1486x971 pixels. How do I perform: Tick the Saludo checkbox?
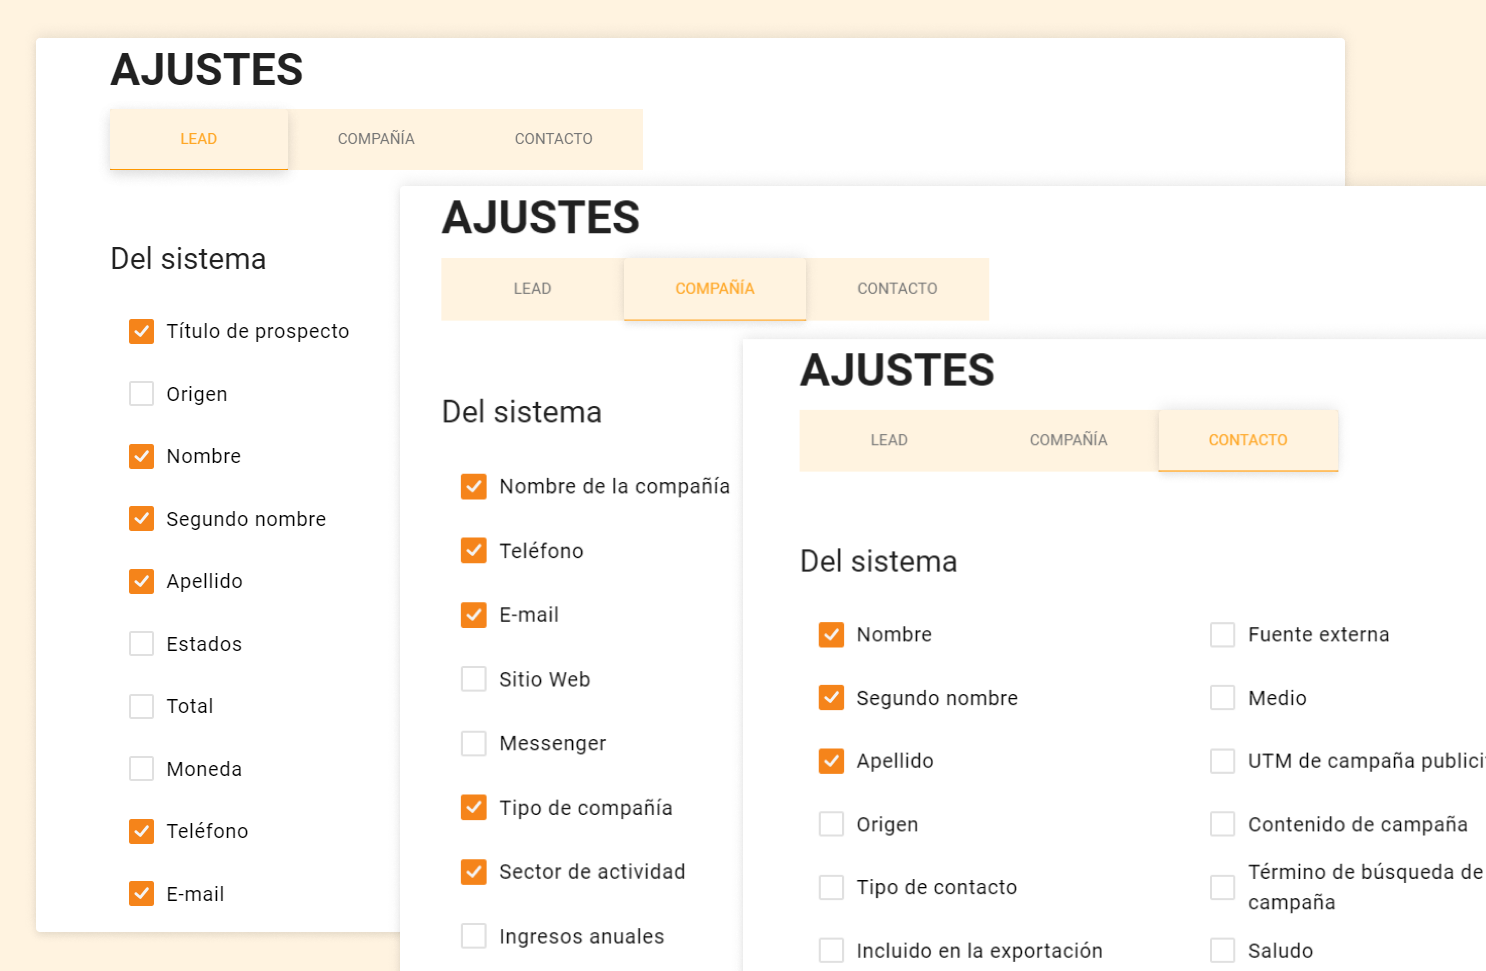pyautogui.click(x=1222, y=950)
